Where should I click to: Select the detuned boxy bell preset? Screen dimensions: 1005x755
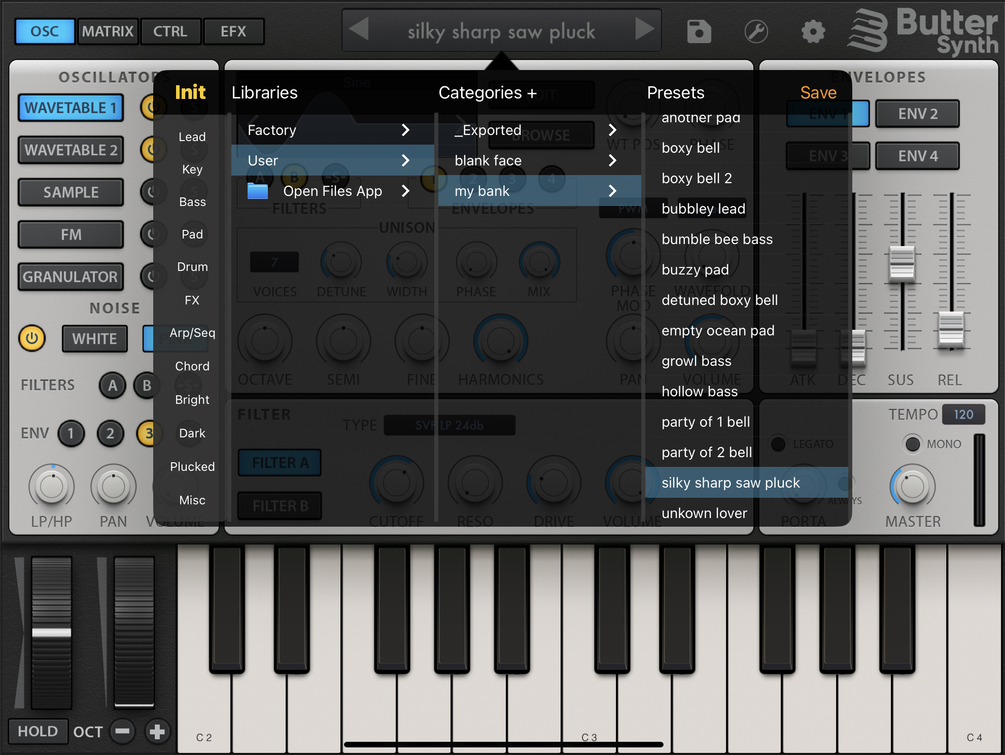(746, 300)
